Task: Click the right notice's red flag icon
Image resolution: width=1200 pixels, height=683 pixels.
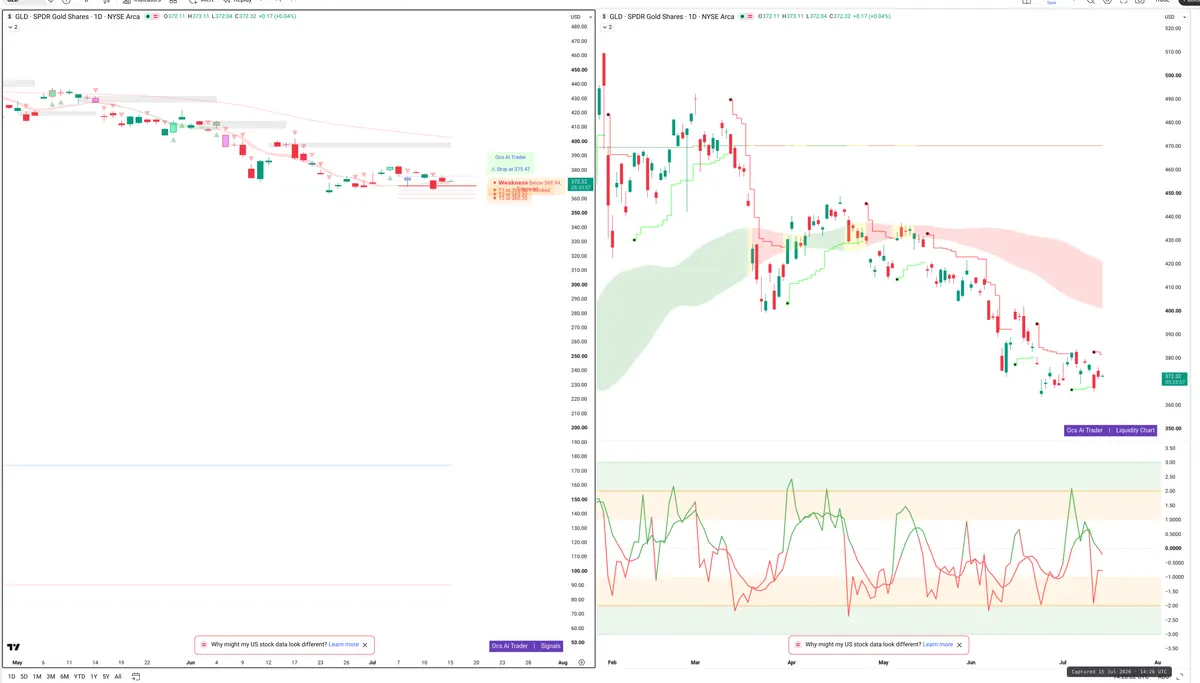Action: click(798, 645)
